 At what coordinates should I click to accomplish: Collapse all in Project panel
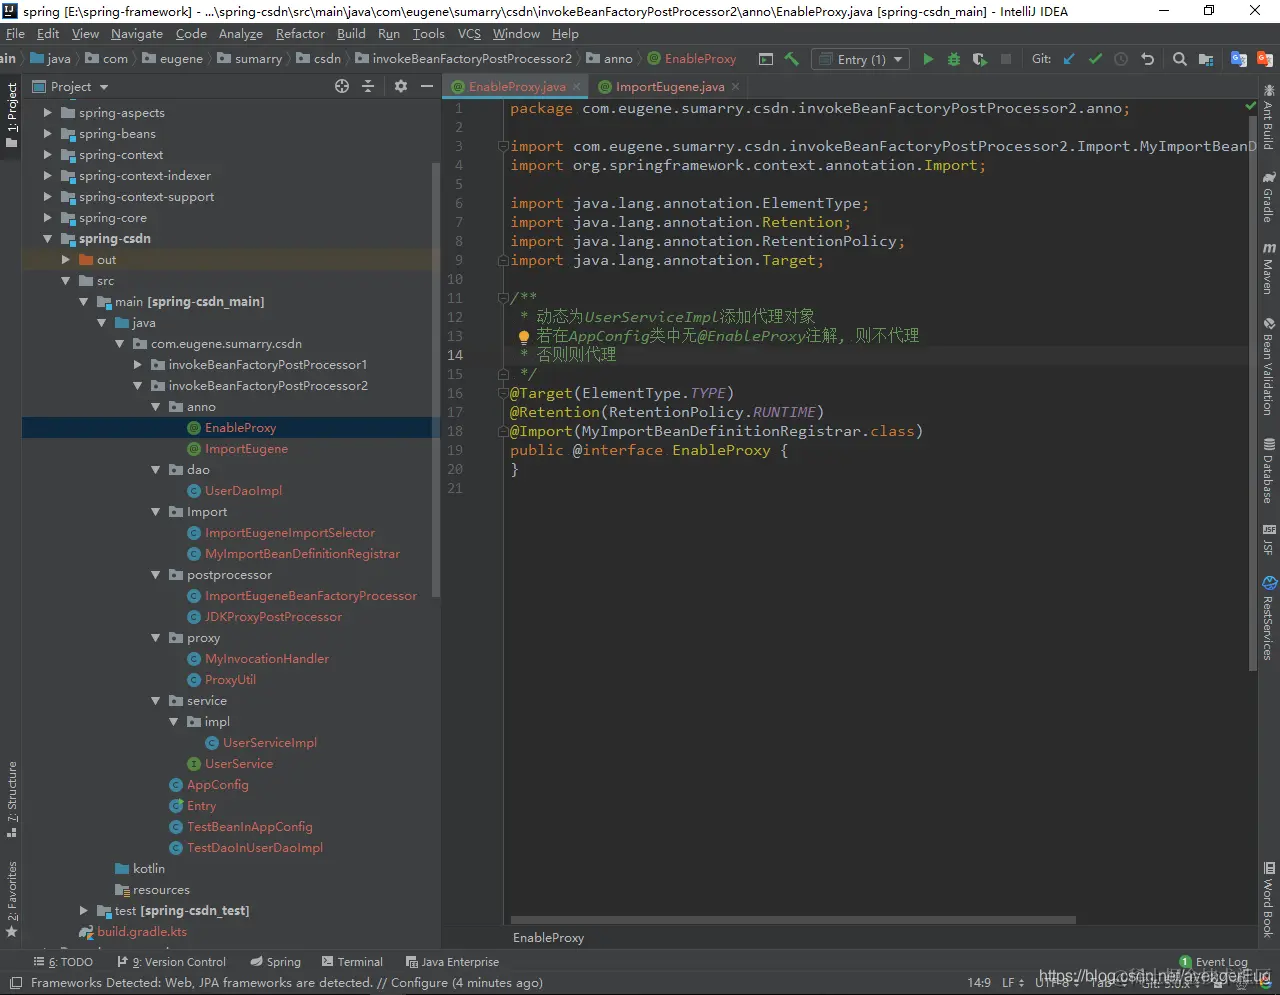click(368, 87)
